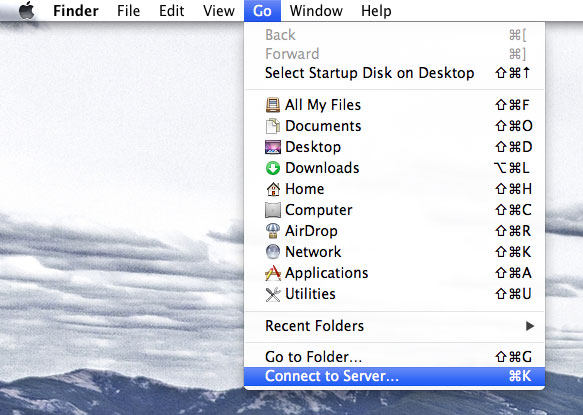Click the Desktop picture icon
583x415 pixels.
273,147
